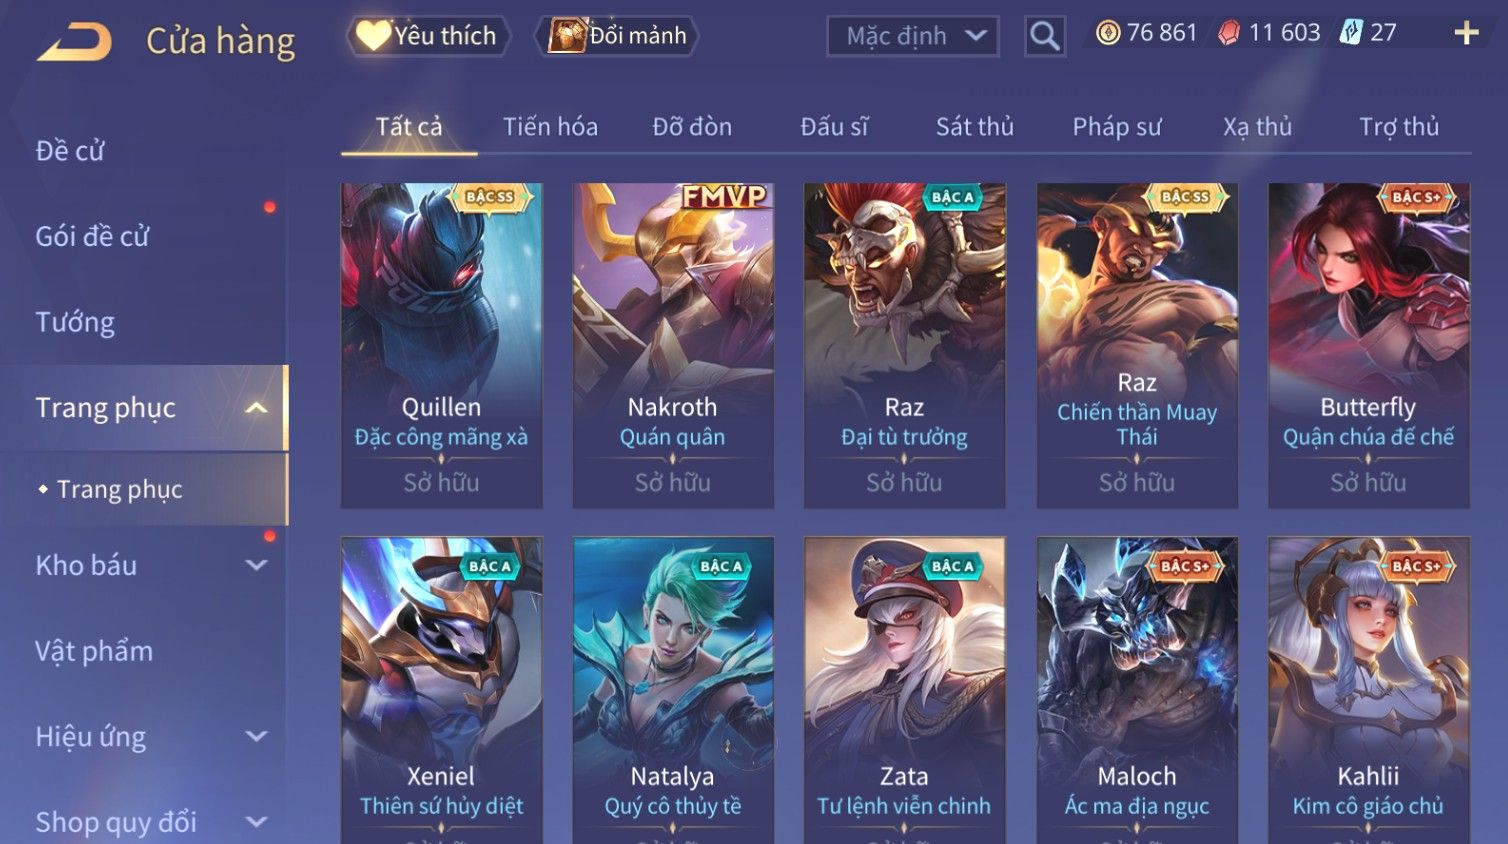The image size is (1508, 844).
Task: Open Yêu thích heart favorites
Action: 429,36
